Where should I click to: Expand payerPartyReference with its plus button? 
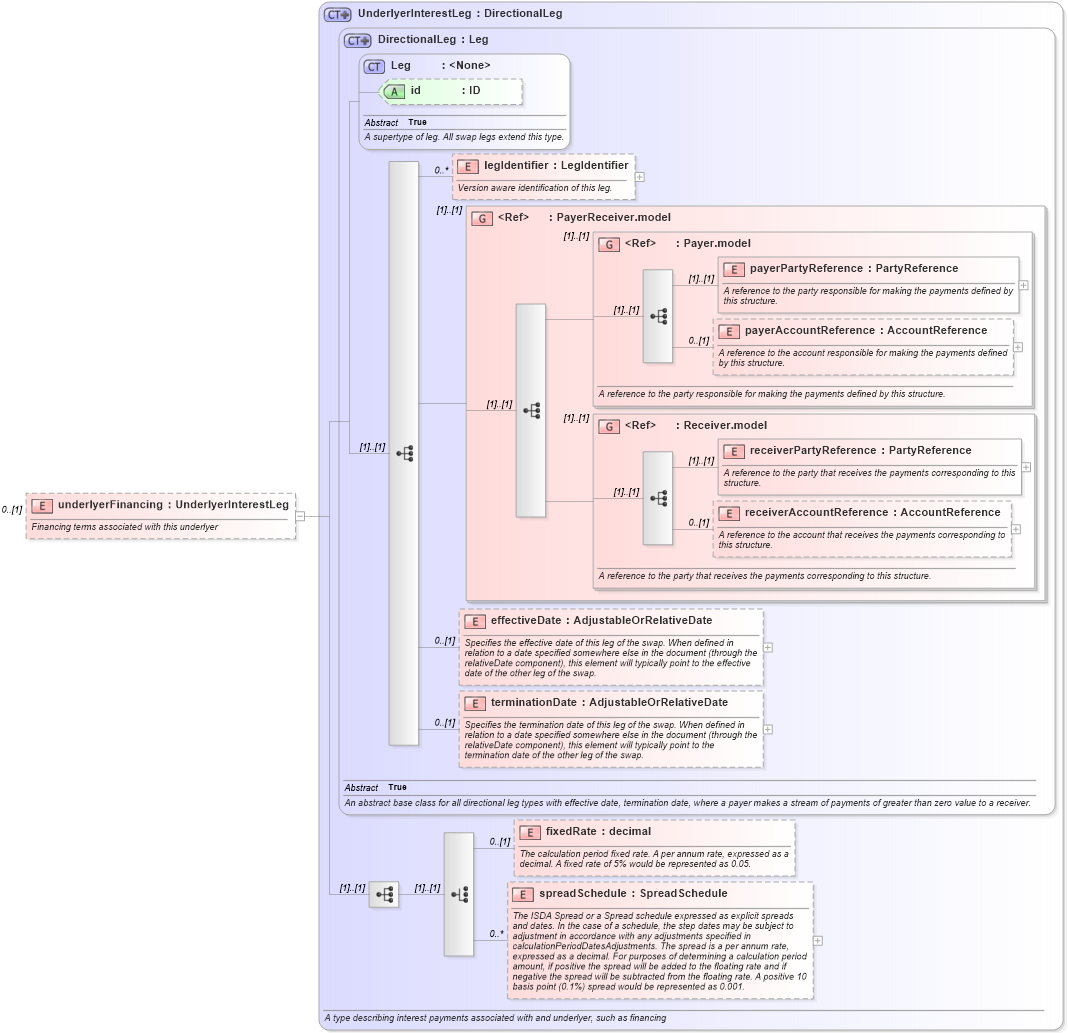tap(1022, 287)
